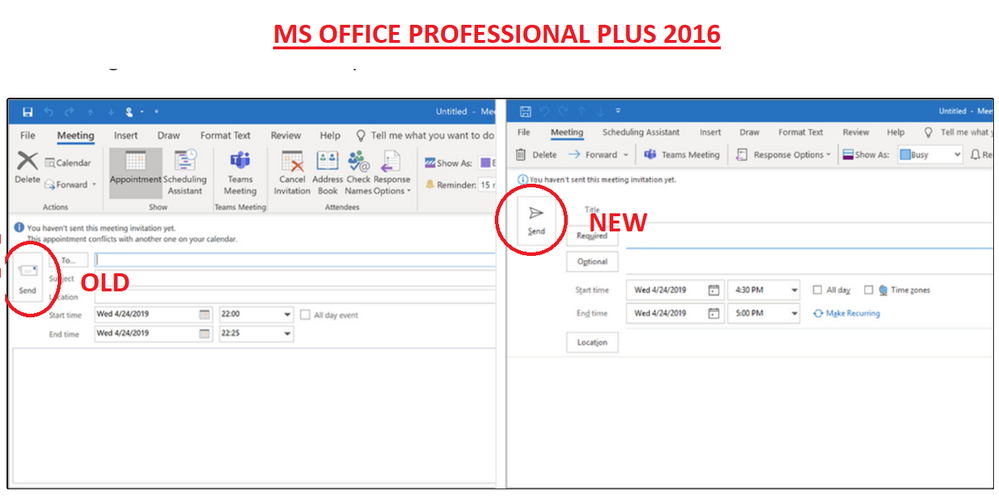Screen dimensions: 999x496
Task: Open the File tab in old window
Action: 27,136
